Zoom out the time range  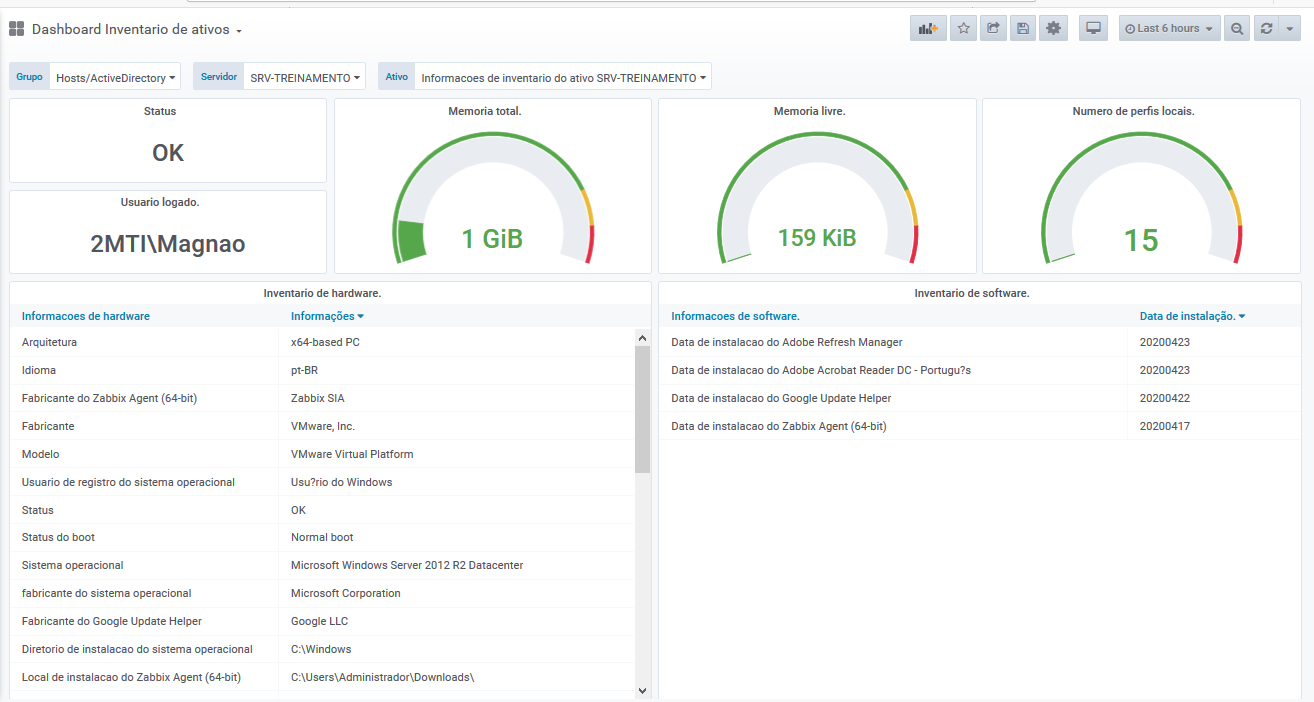(x=1238, y=29)
